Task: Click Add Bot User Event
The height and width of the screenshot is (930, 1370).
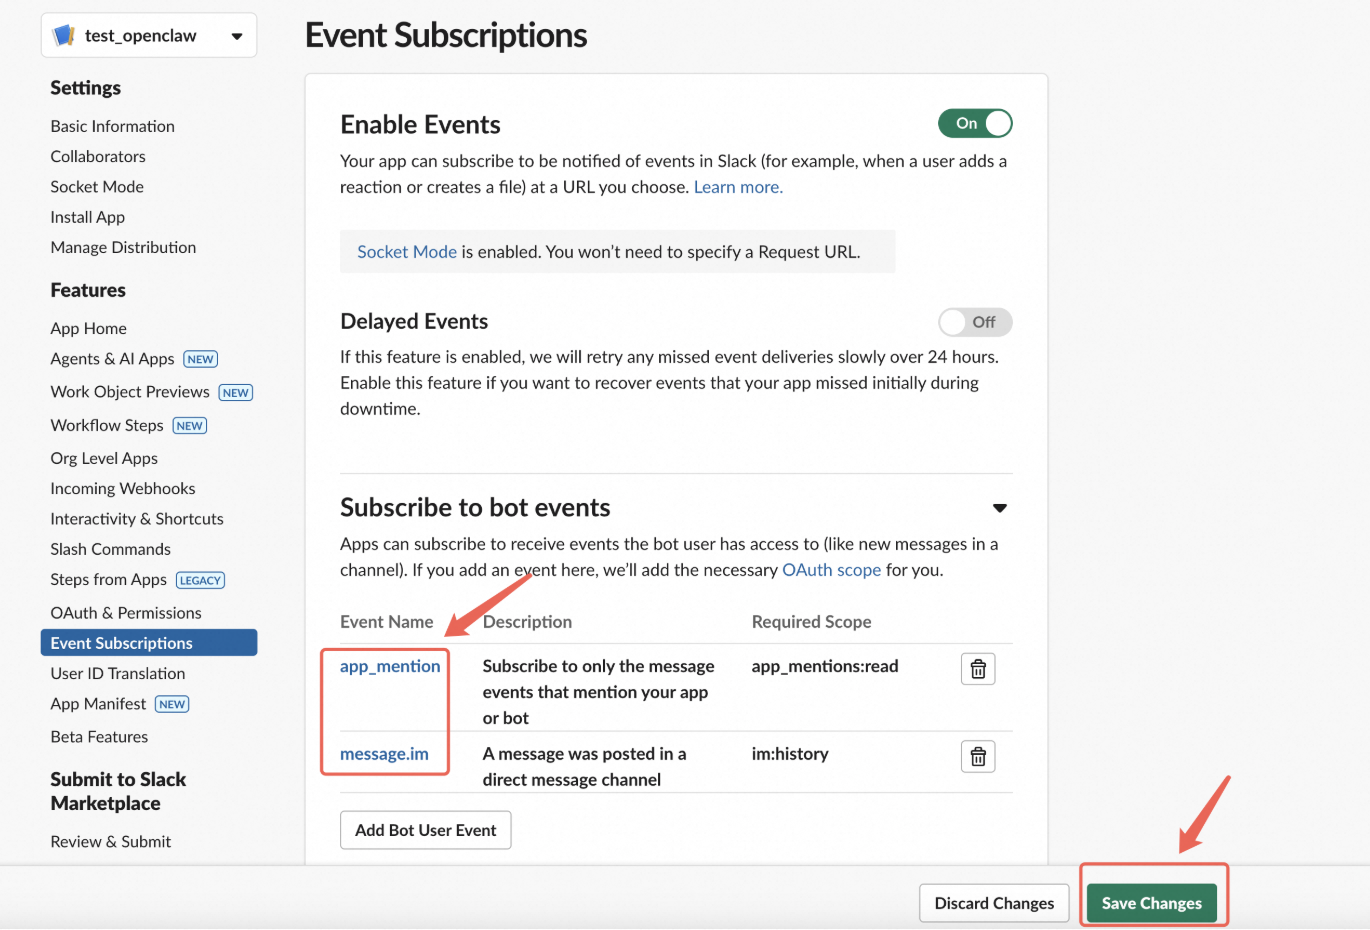Action: pyautogui.click(x=426, y=830)
